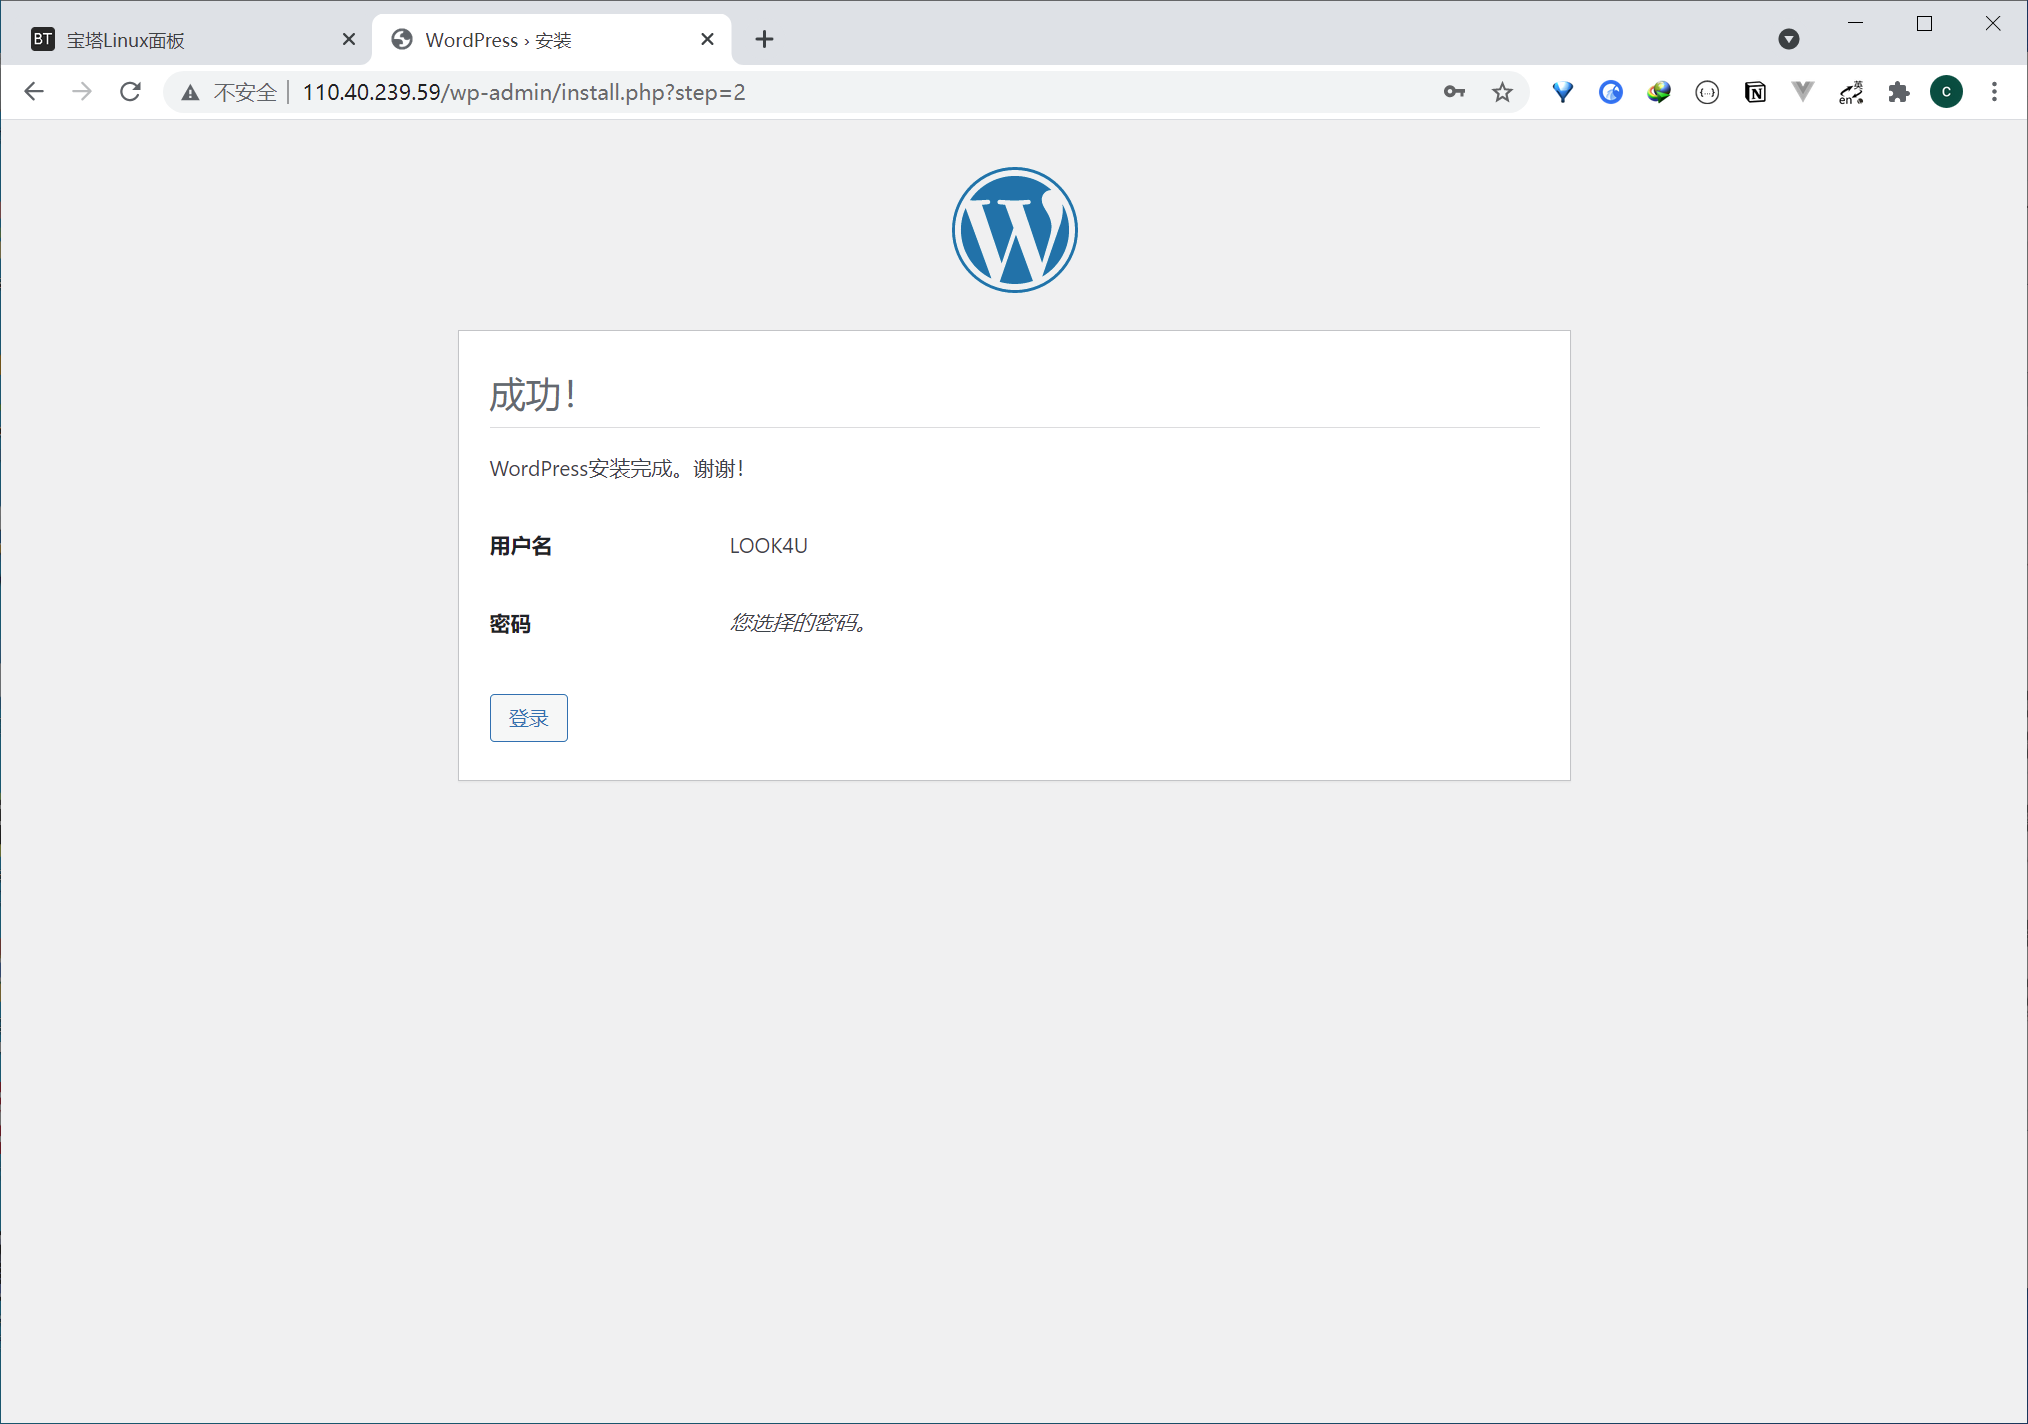
Task: Click the address bar URL
Action: [524, 92]
